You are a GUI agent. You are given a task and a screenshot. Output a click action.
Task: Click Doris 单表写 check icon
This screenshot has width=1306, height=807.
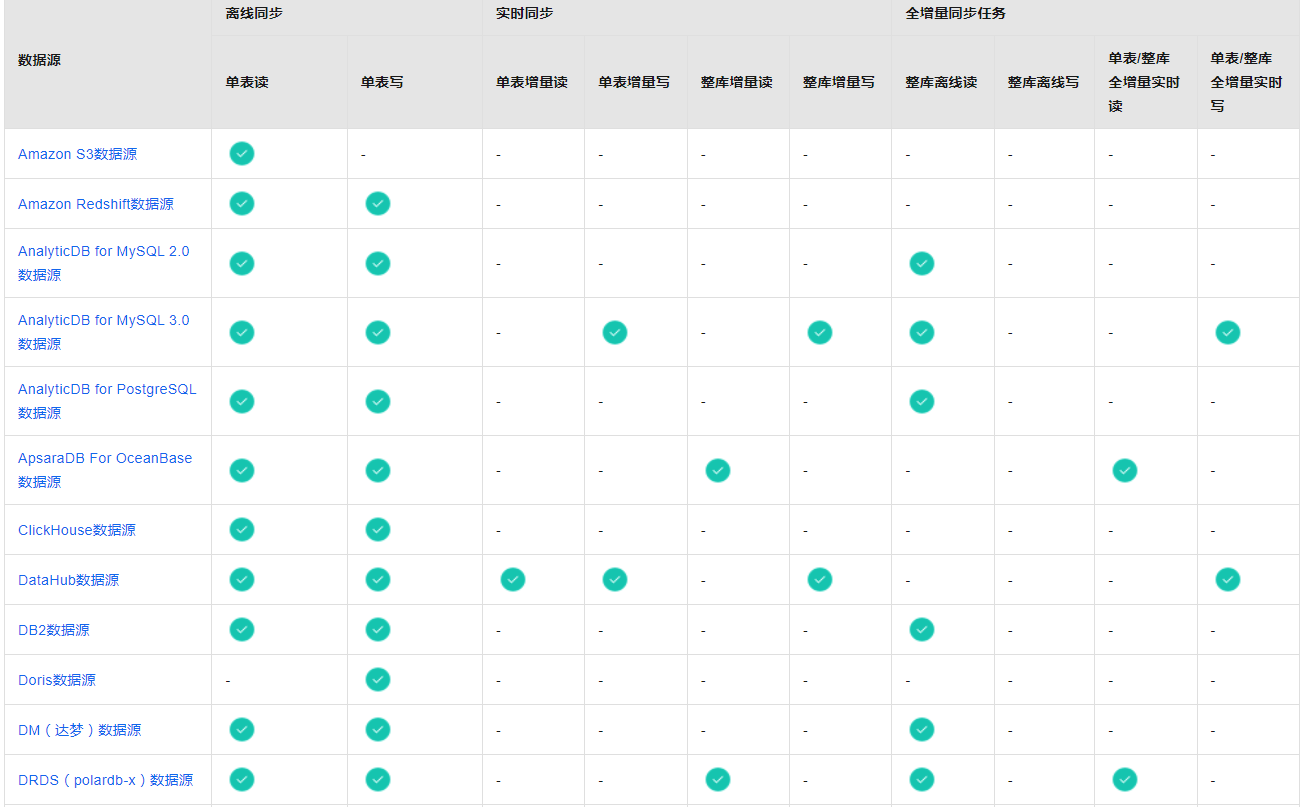(378, 680)
